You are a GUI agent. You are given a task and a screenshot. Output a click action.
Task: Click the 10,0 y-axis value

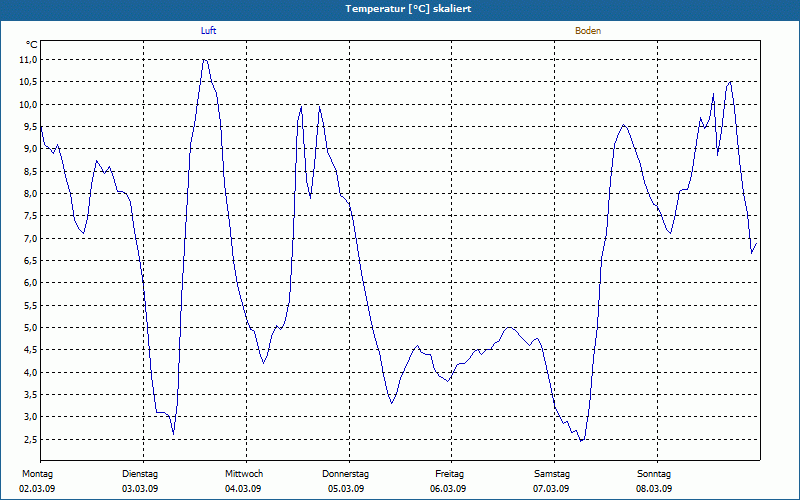point(28,105)
